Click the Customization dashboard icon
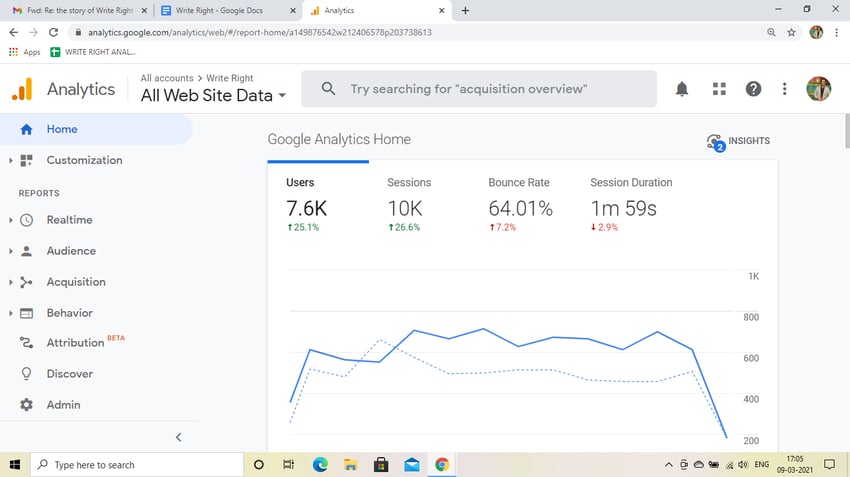 tap(26, 160)
